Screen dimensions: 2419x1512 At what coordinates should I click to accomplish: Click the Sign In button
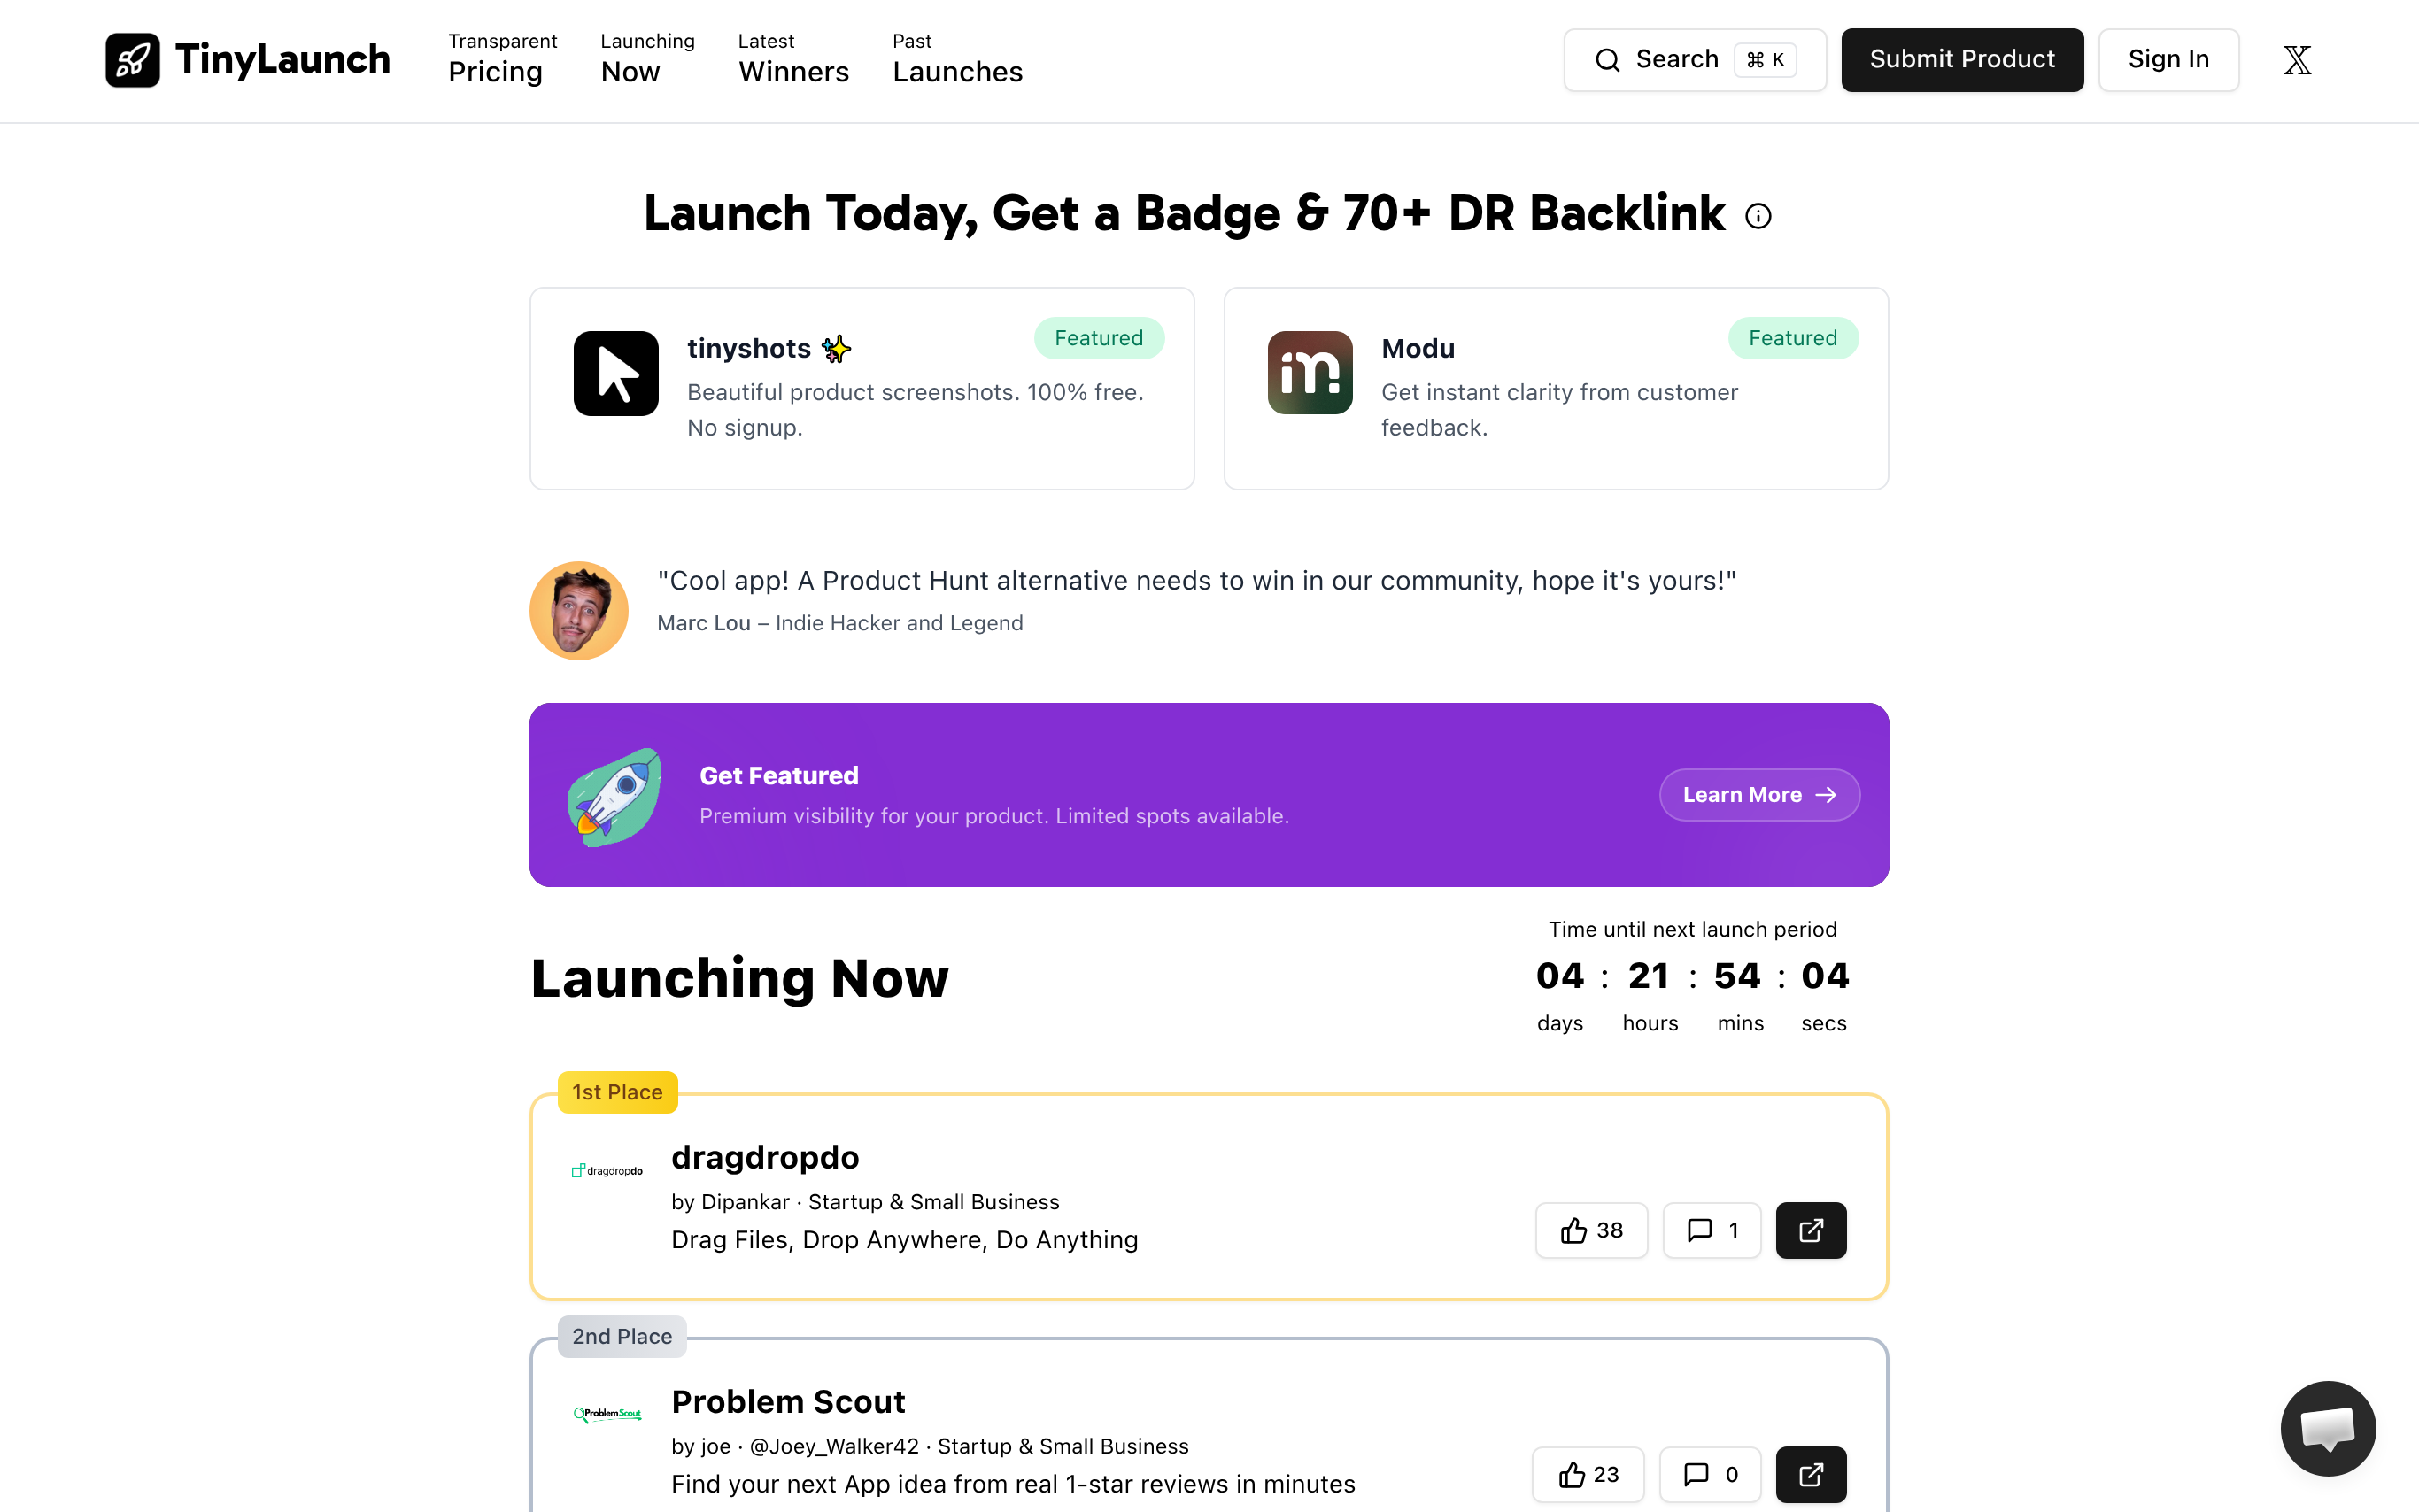(2168, 60)
